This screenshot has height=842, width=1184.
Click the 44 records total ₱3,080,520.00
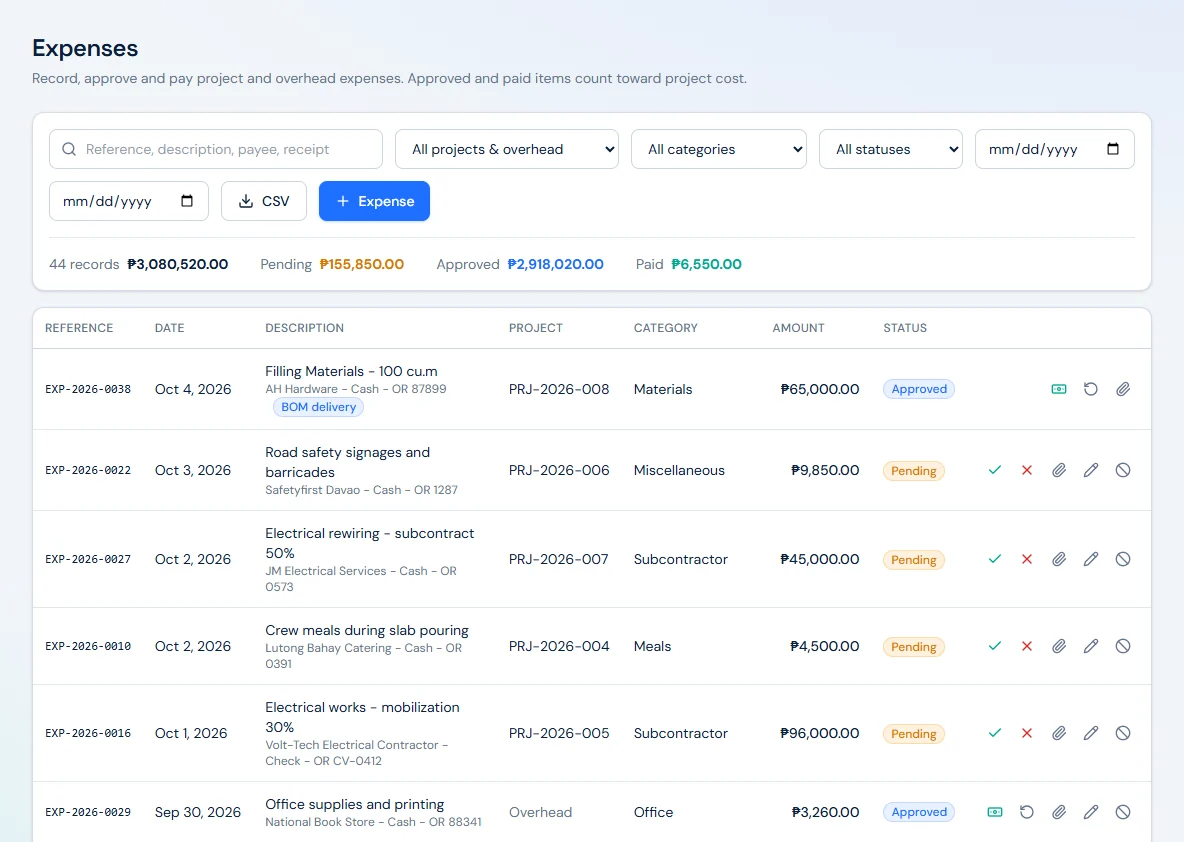click(177, 264)
